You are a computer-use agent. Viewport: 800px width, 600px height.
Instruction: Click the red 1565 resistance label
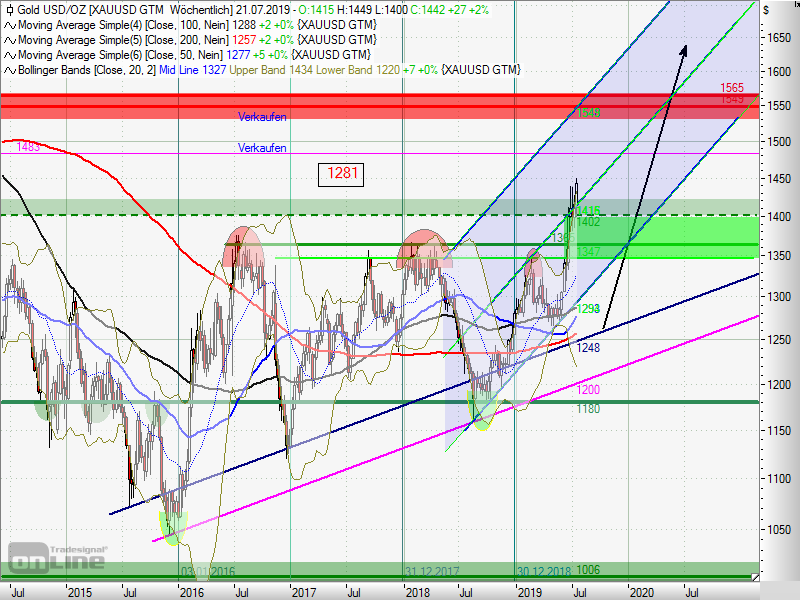point(732,88)
